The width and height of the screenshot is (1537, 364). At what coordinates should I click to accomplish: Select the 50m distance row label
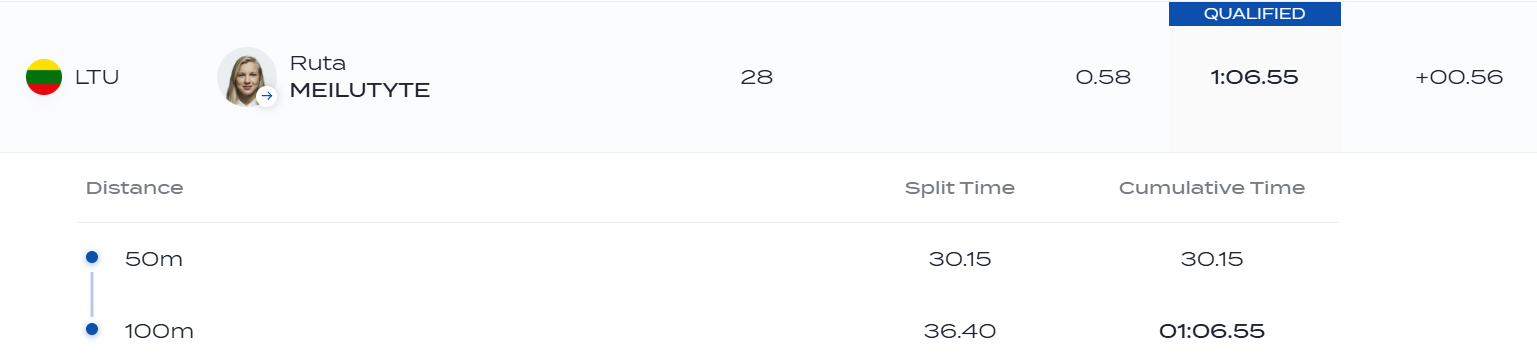coord(154,259)
